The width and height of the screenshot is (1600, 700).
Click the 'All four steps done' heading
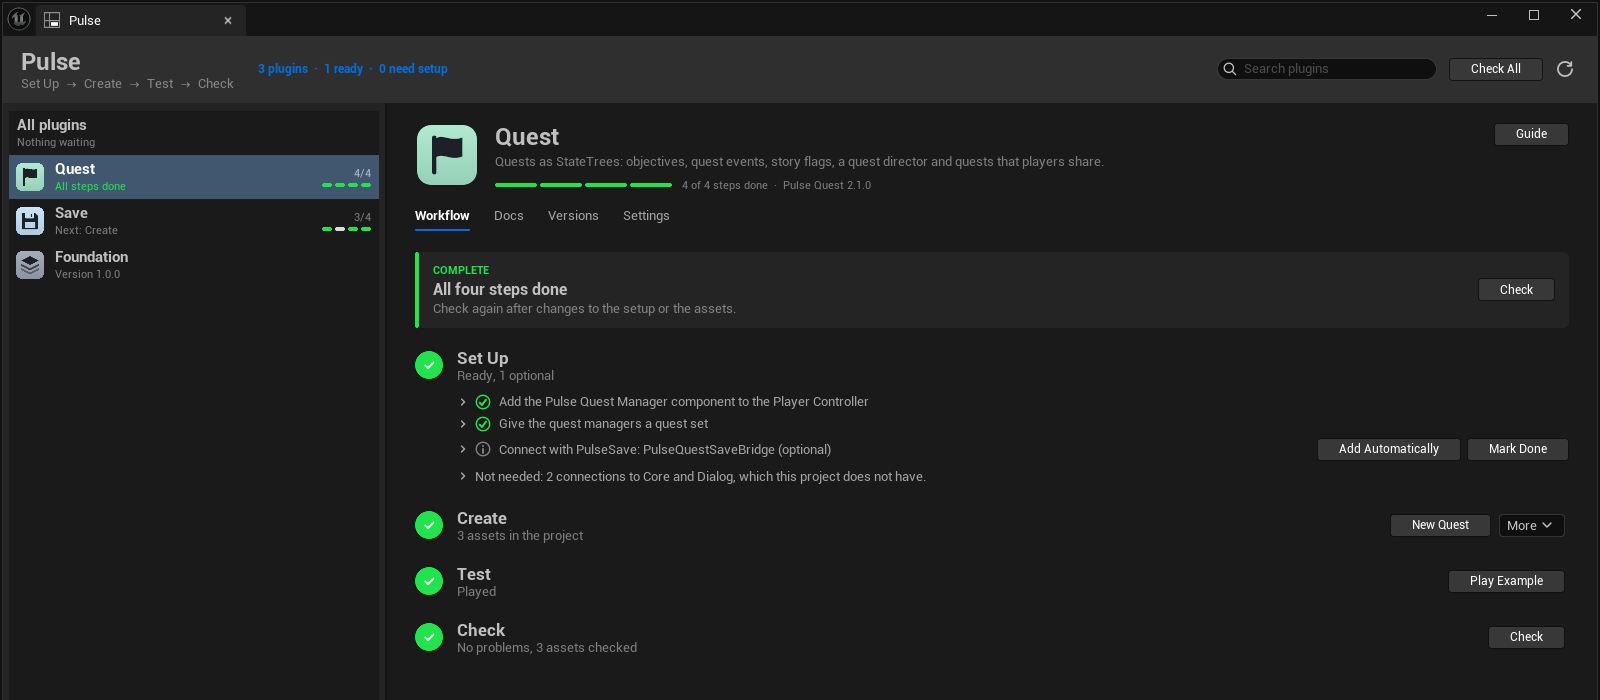(500, 289)
